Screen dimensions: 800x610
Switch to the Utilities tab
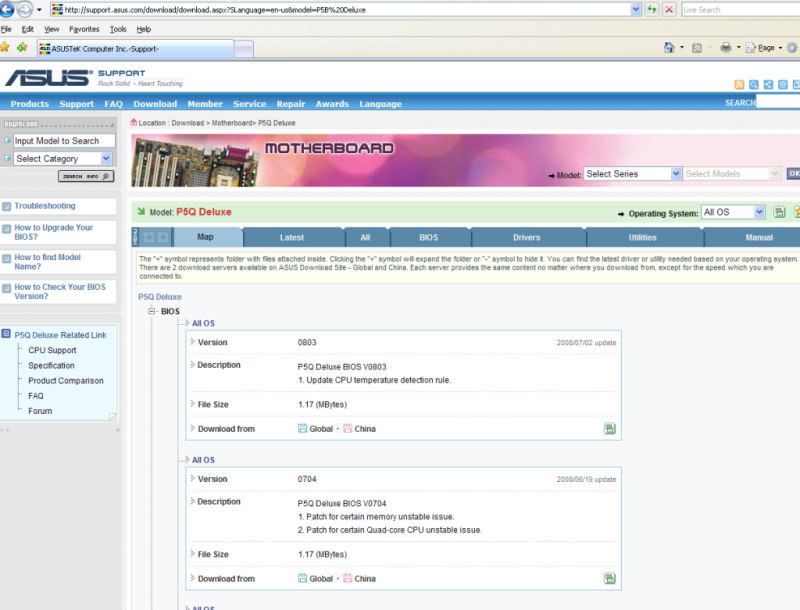coord(642,238)
